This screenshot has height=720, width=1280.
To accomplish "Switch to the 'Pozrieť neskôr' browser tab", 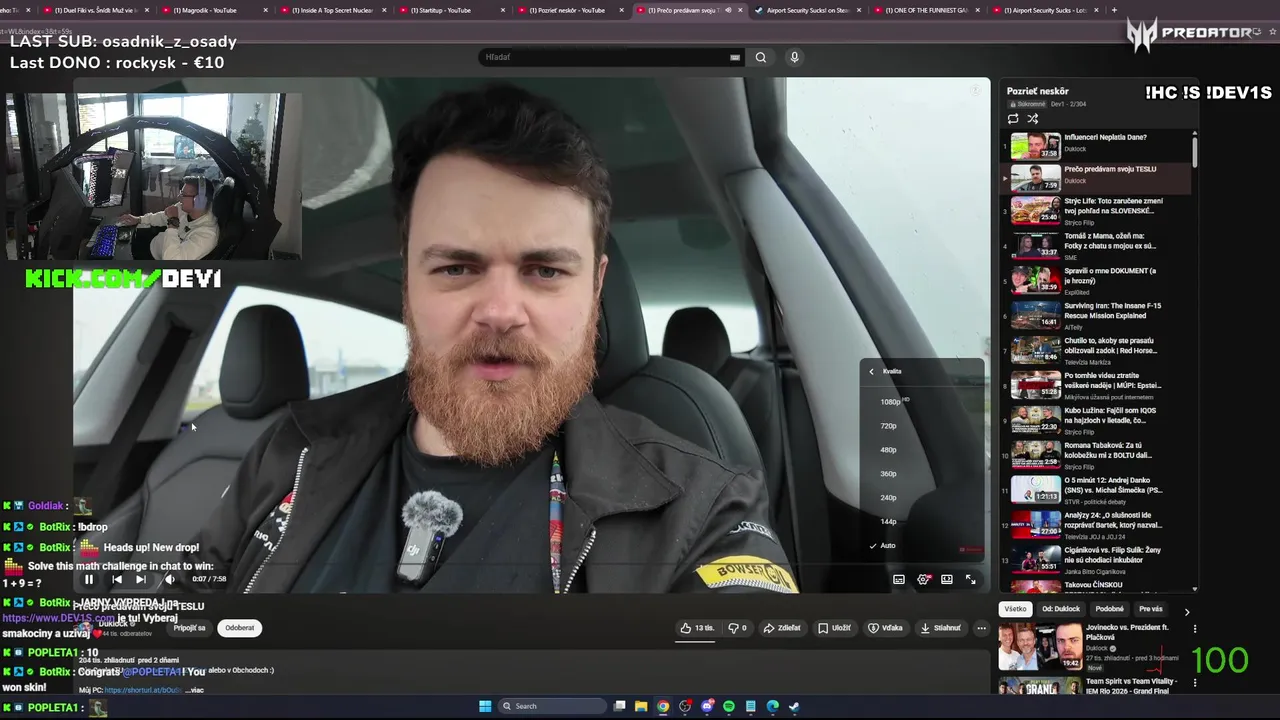I will click(x=568, y=10).
